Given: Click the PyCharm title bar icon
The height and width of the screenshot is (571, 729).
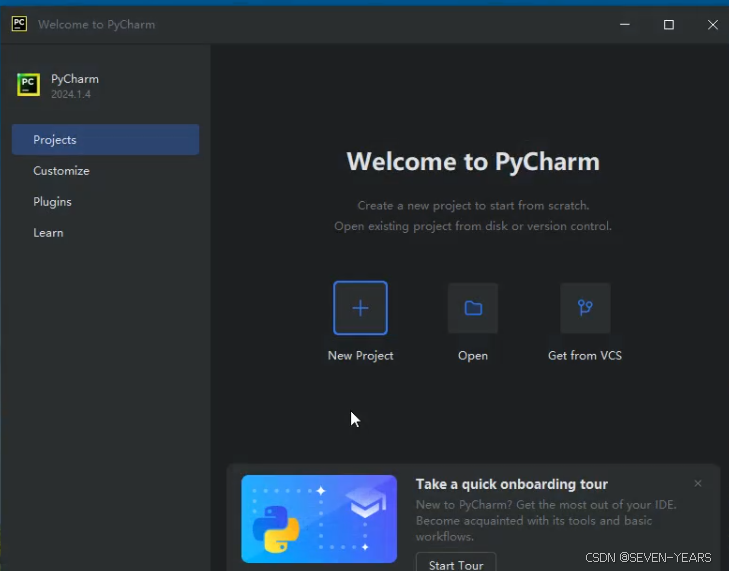Looking at the screenshot, I should coord(20,24).
